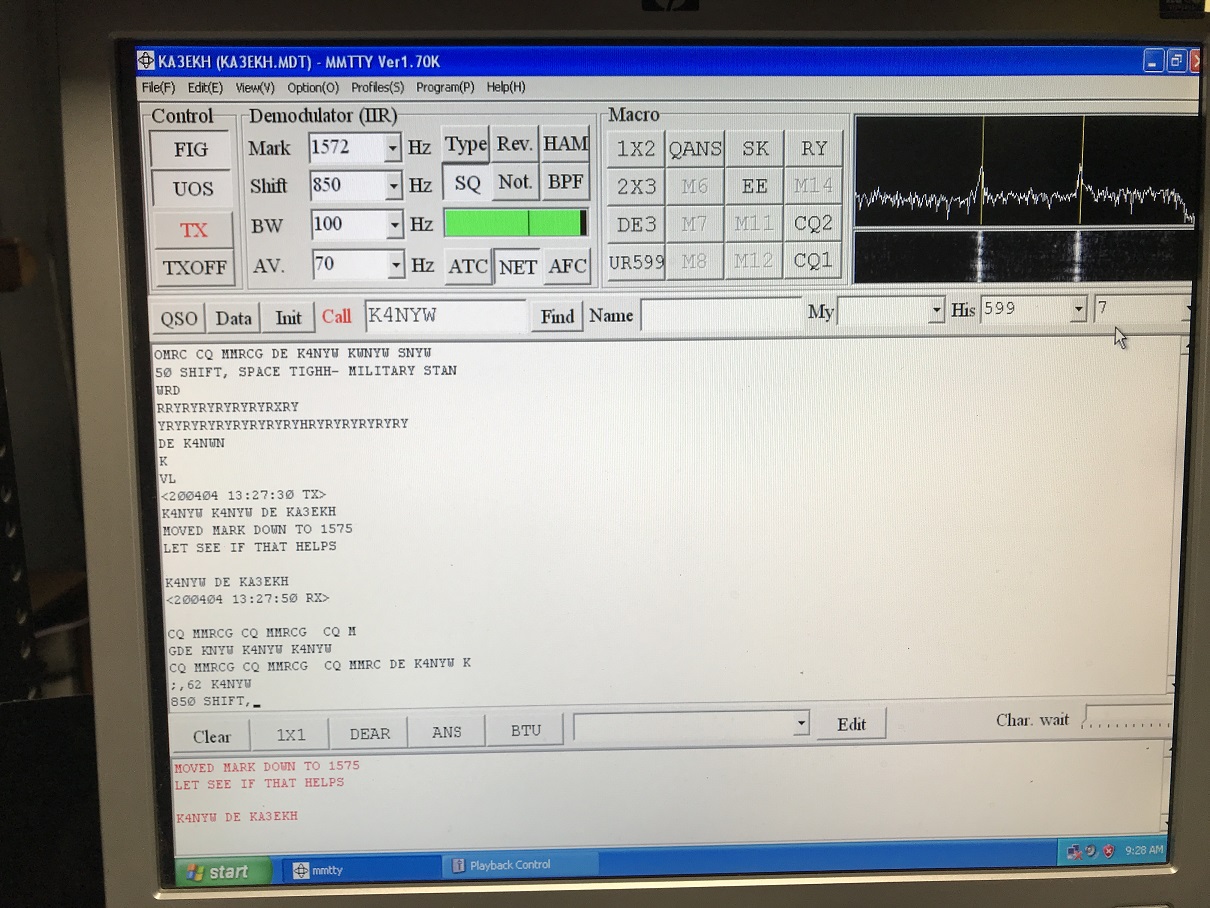Click the Data log button
This screenshot has height=908, width=1210.
[x=233, y=319]
